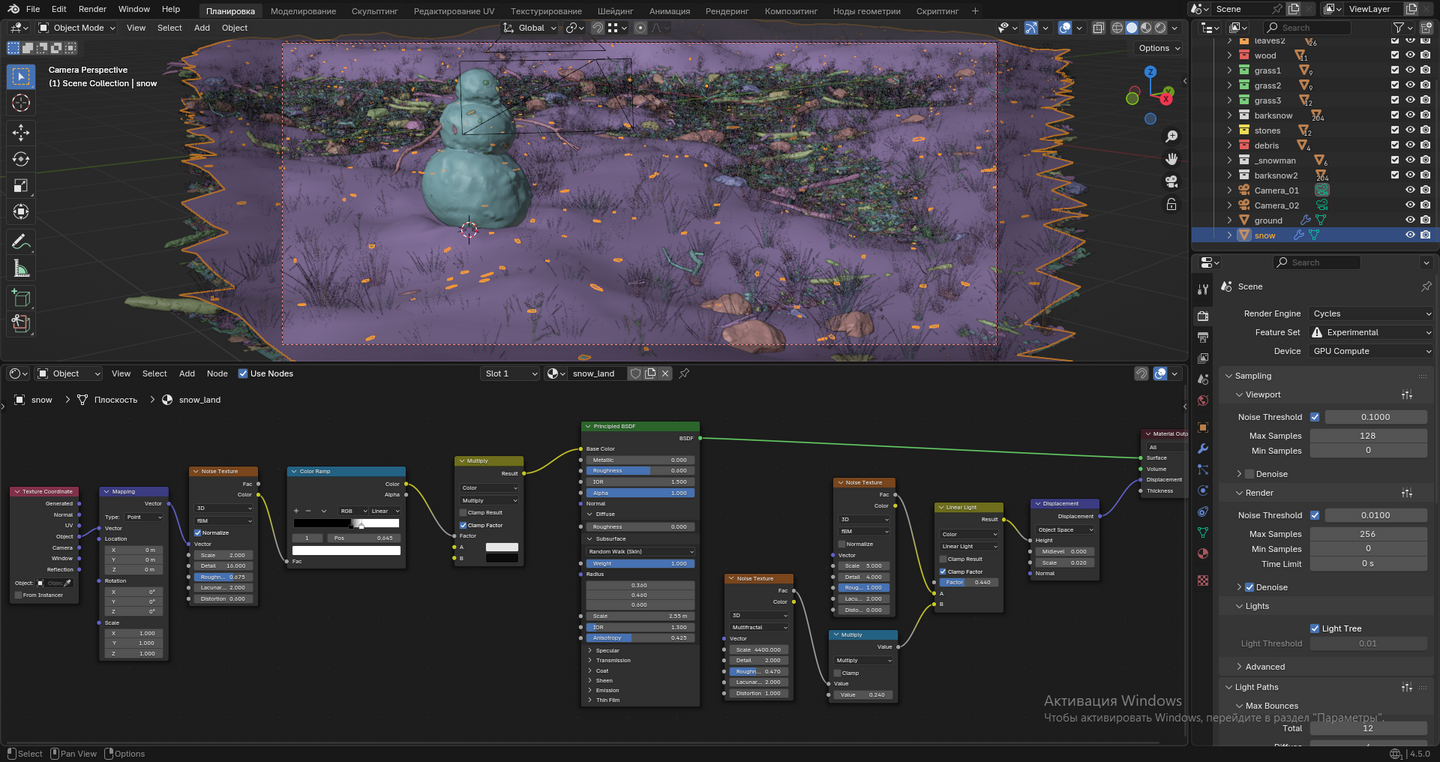Click the Viewport Max Samples field
The height and width of the screenshot is (762, 1440).
1367,436
